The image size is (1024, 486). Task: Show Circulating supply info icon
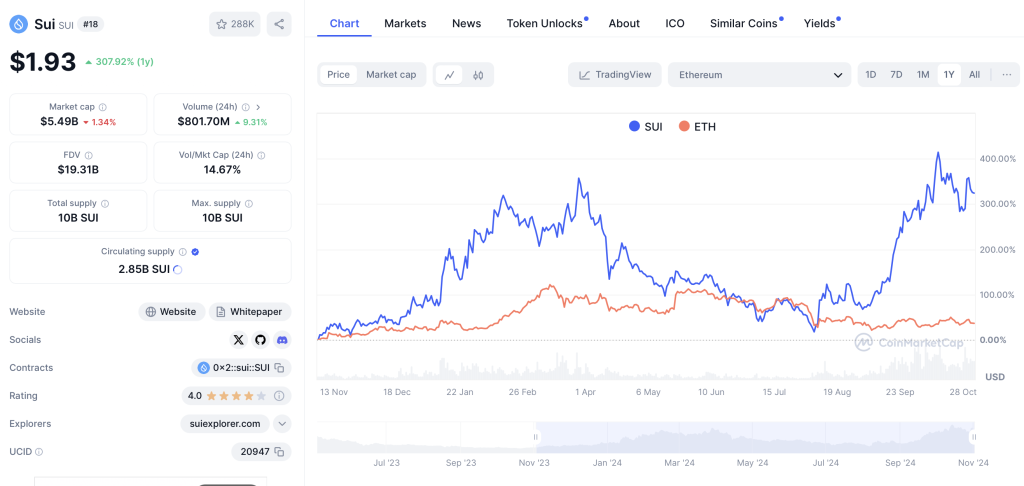(183, 251)
